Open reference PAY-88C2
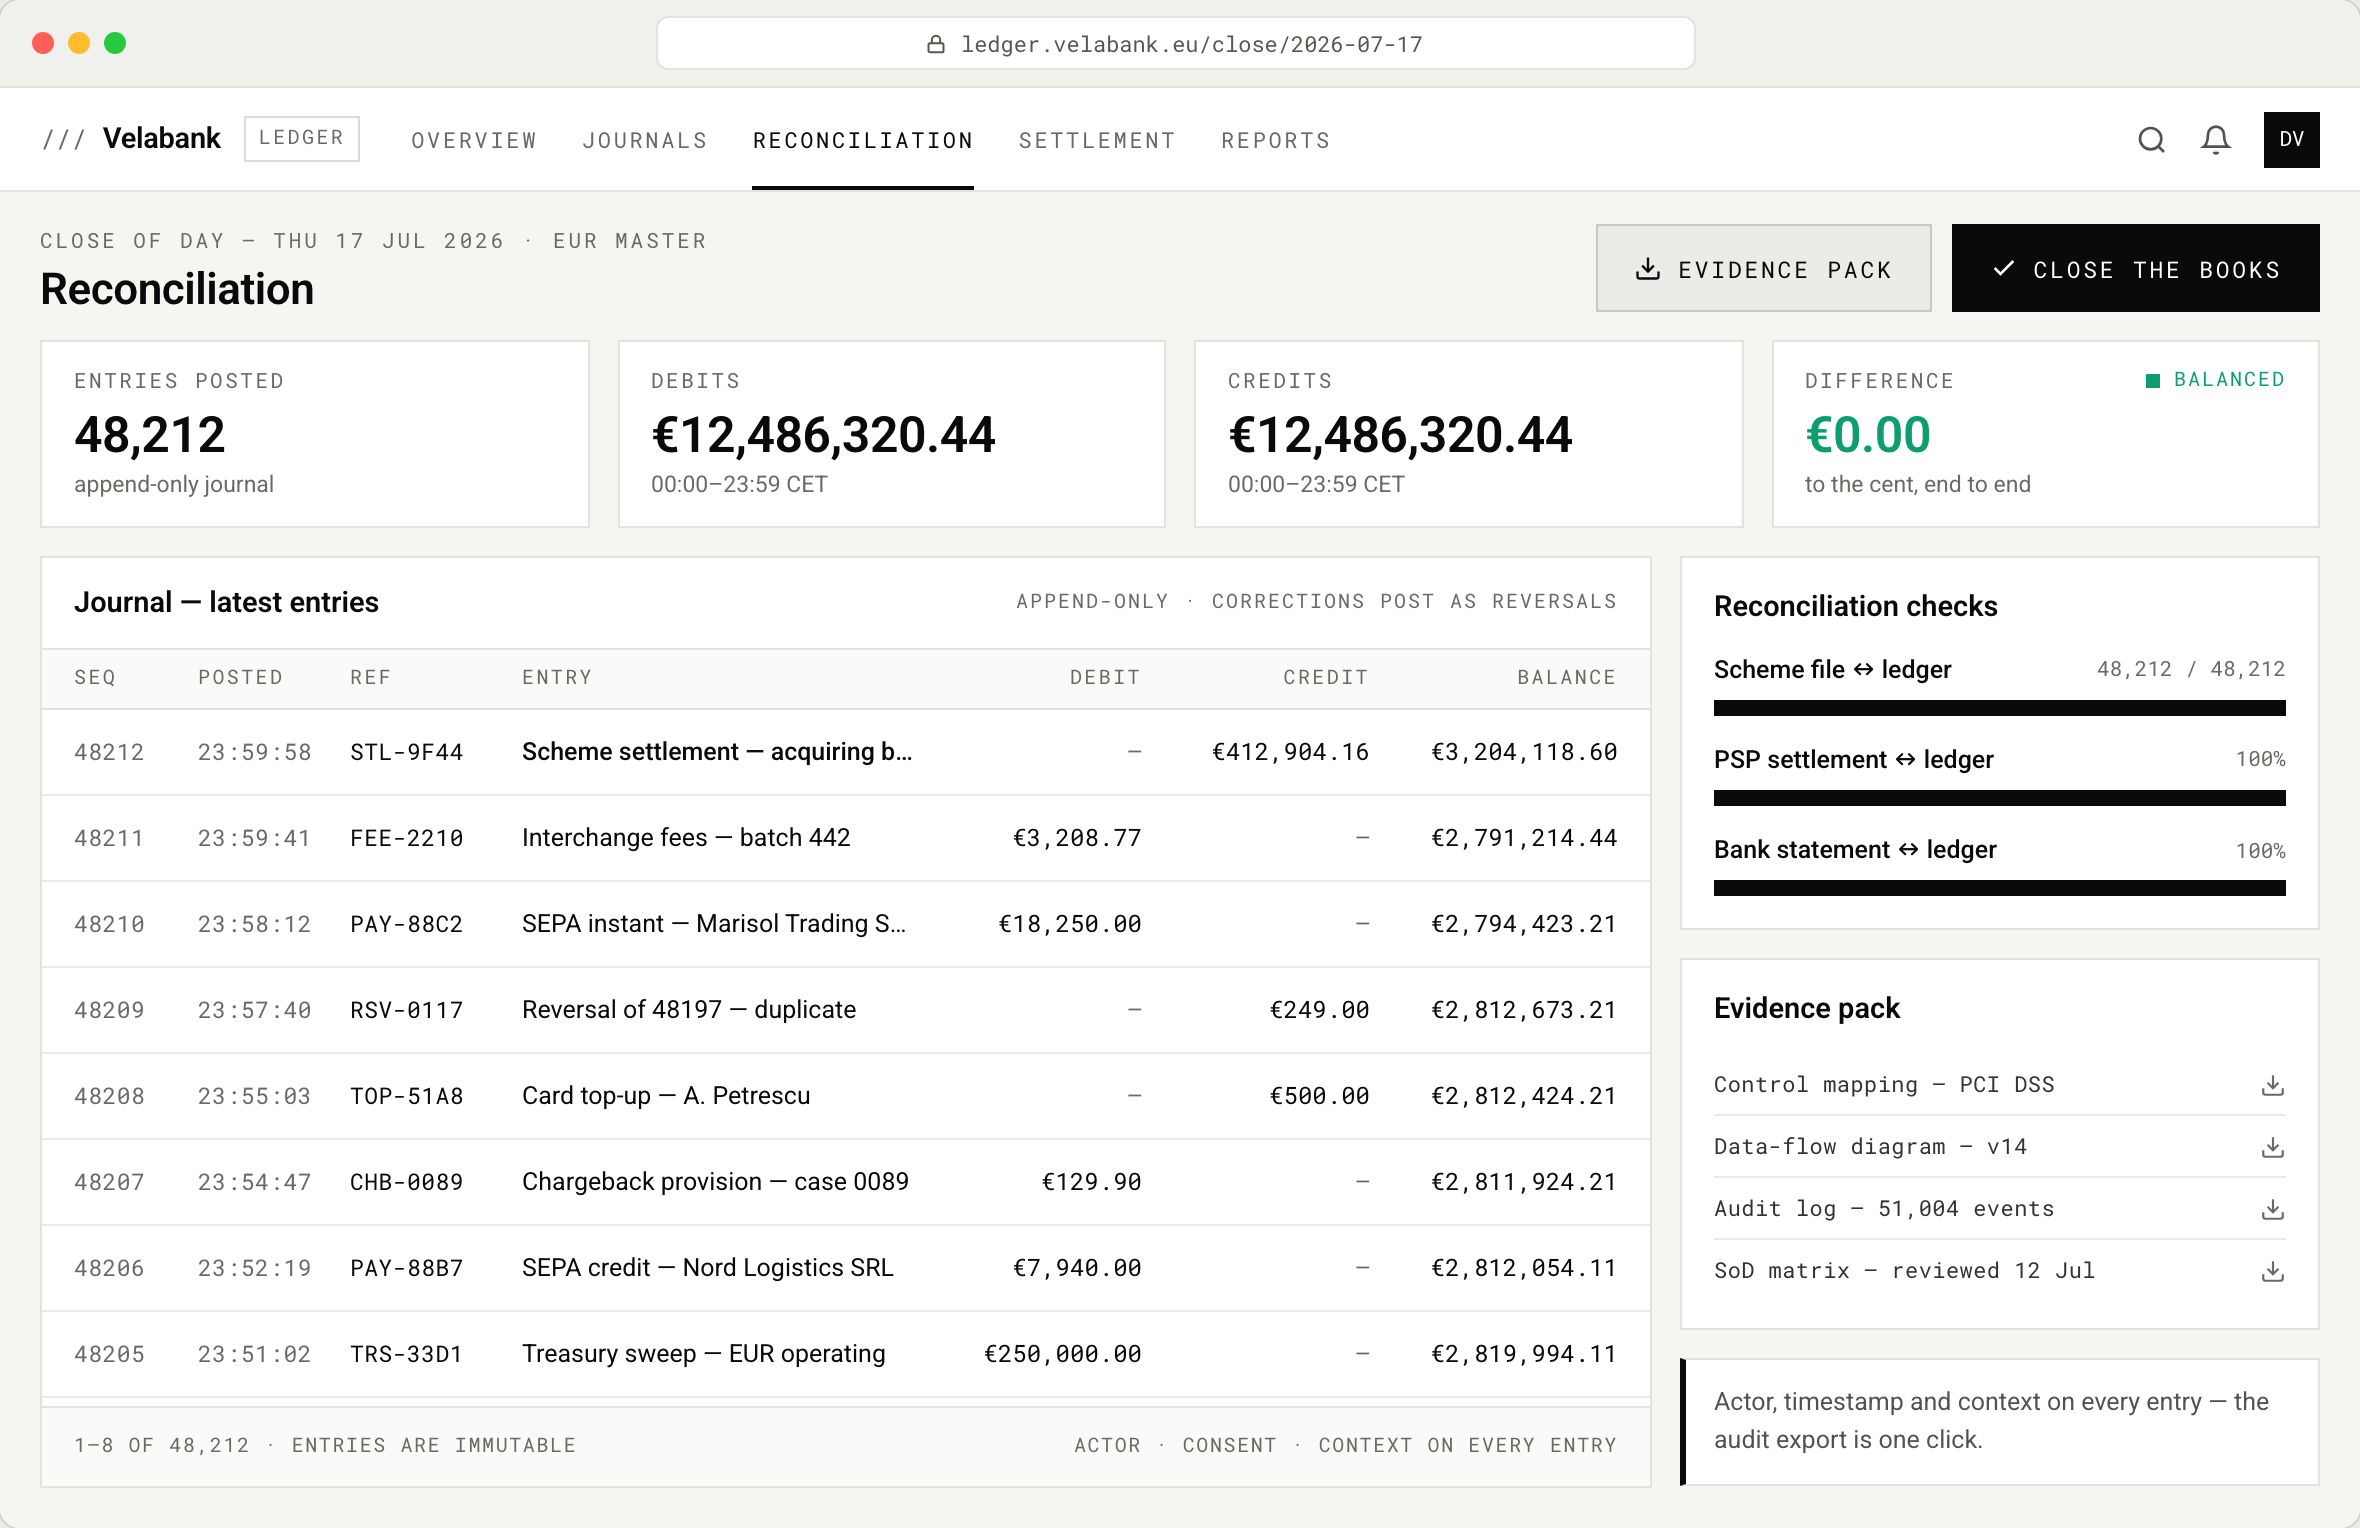 click(x=406, y=924)
